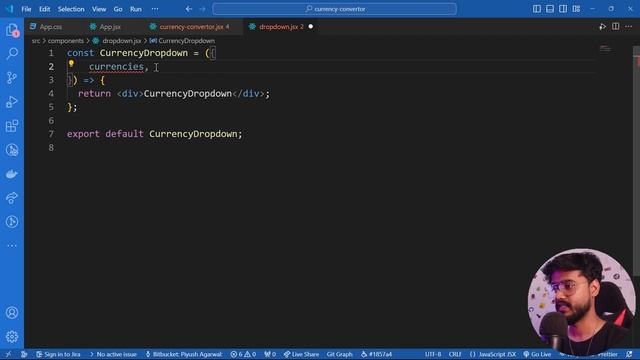Click the minimap preview of code
640x360 pixels.
coord(606,49)
